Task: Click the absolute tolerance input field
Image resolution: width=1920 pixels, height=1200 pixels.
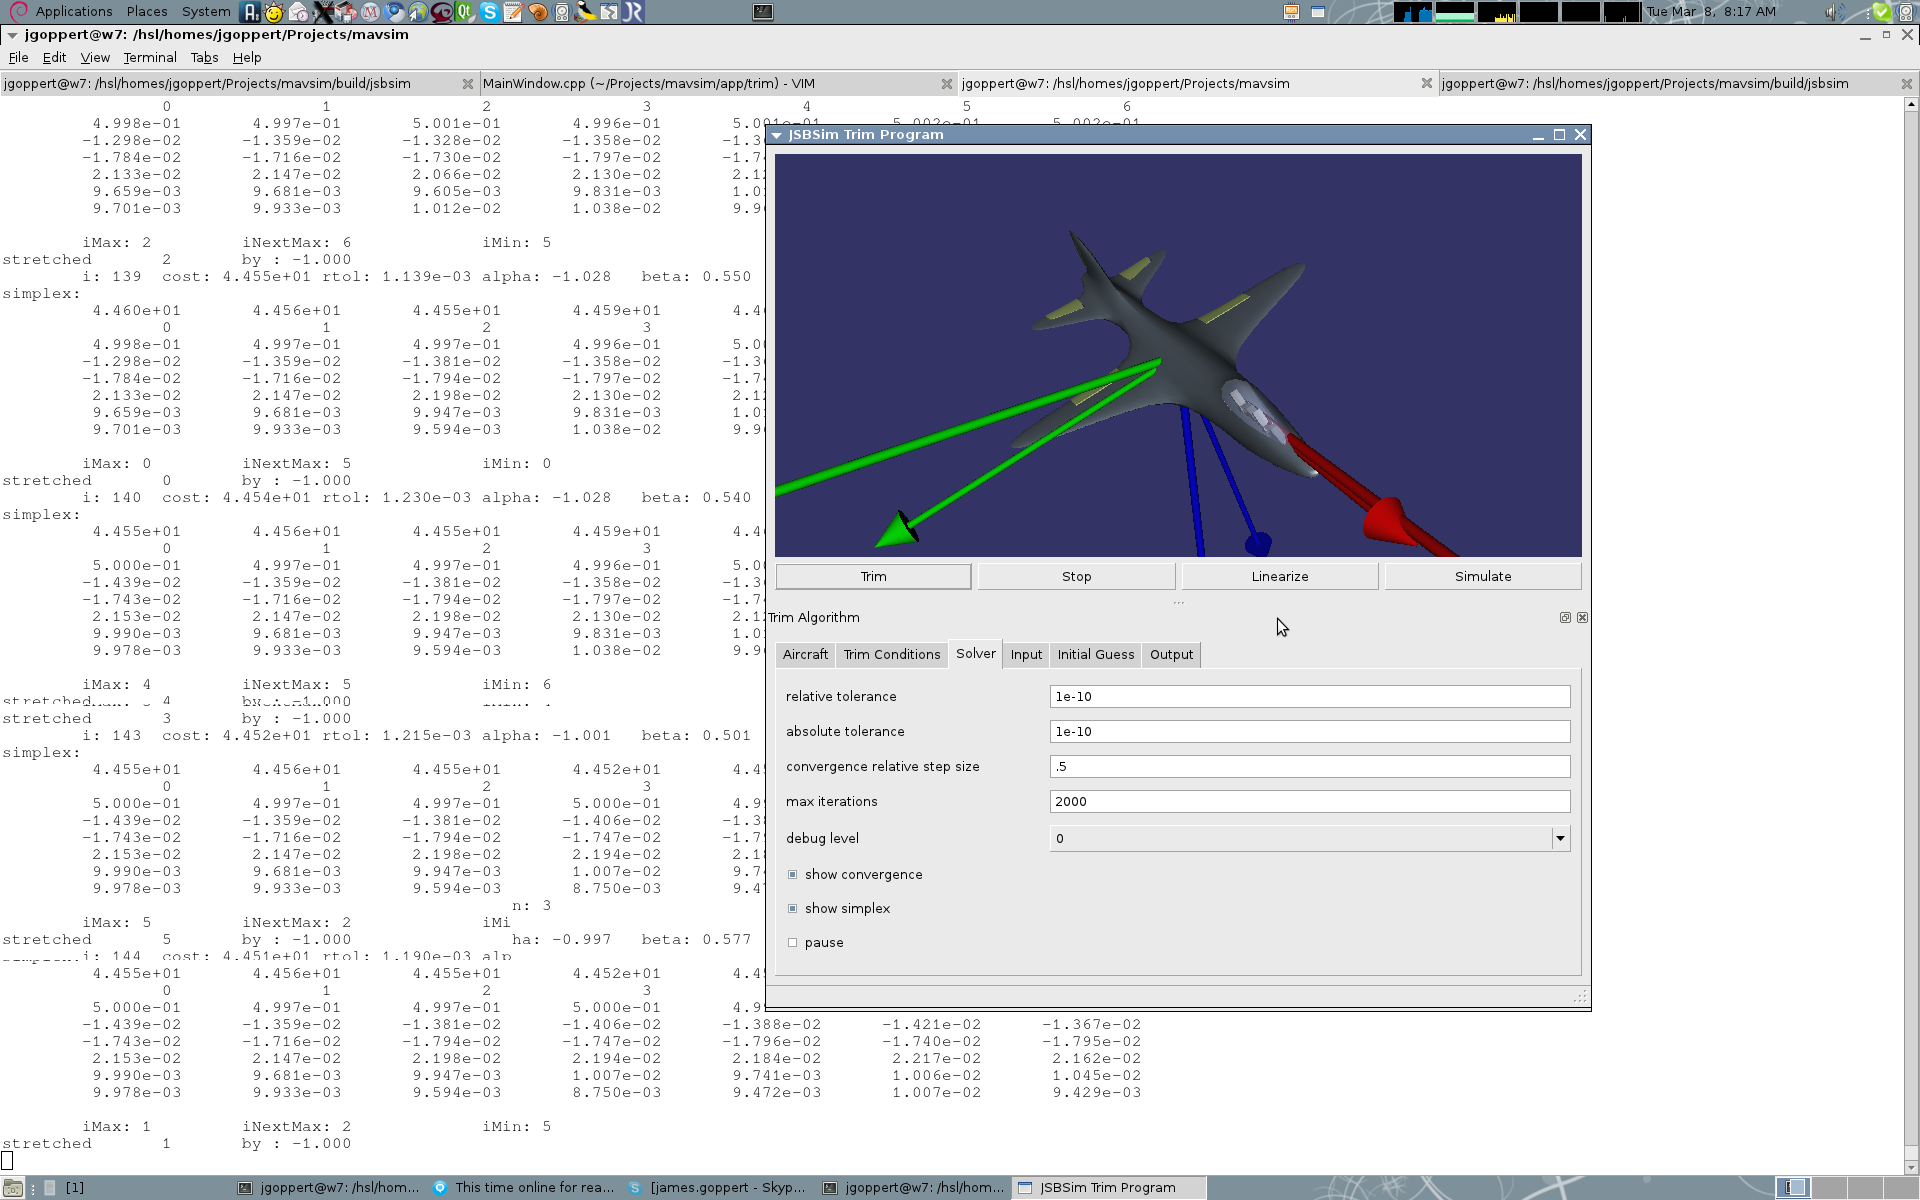Action: (x=1310, y=732)
